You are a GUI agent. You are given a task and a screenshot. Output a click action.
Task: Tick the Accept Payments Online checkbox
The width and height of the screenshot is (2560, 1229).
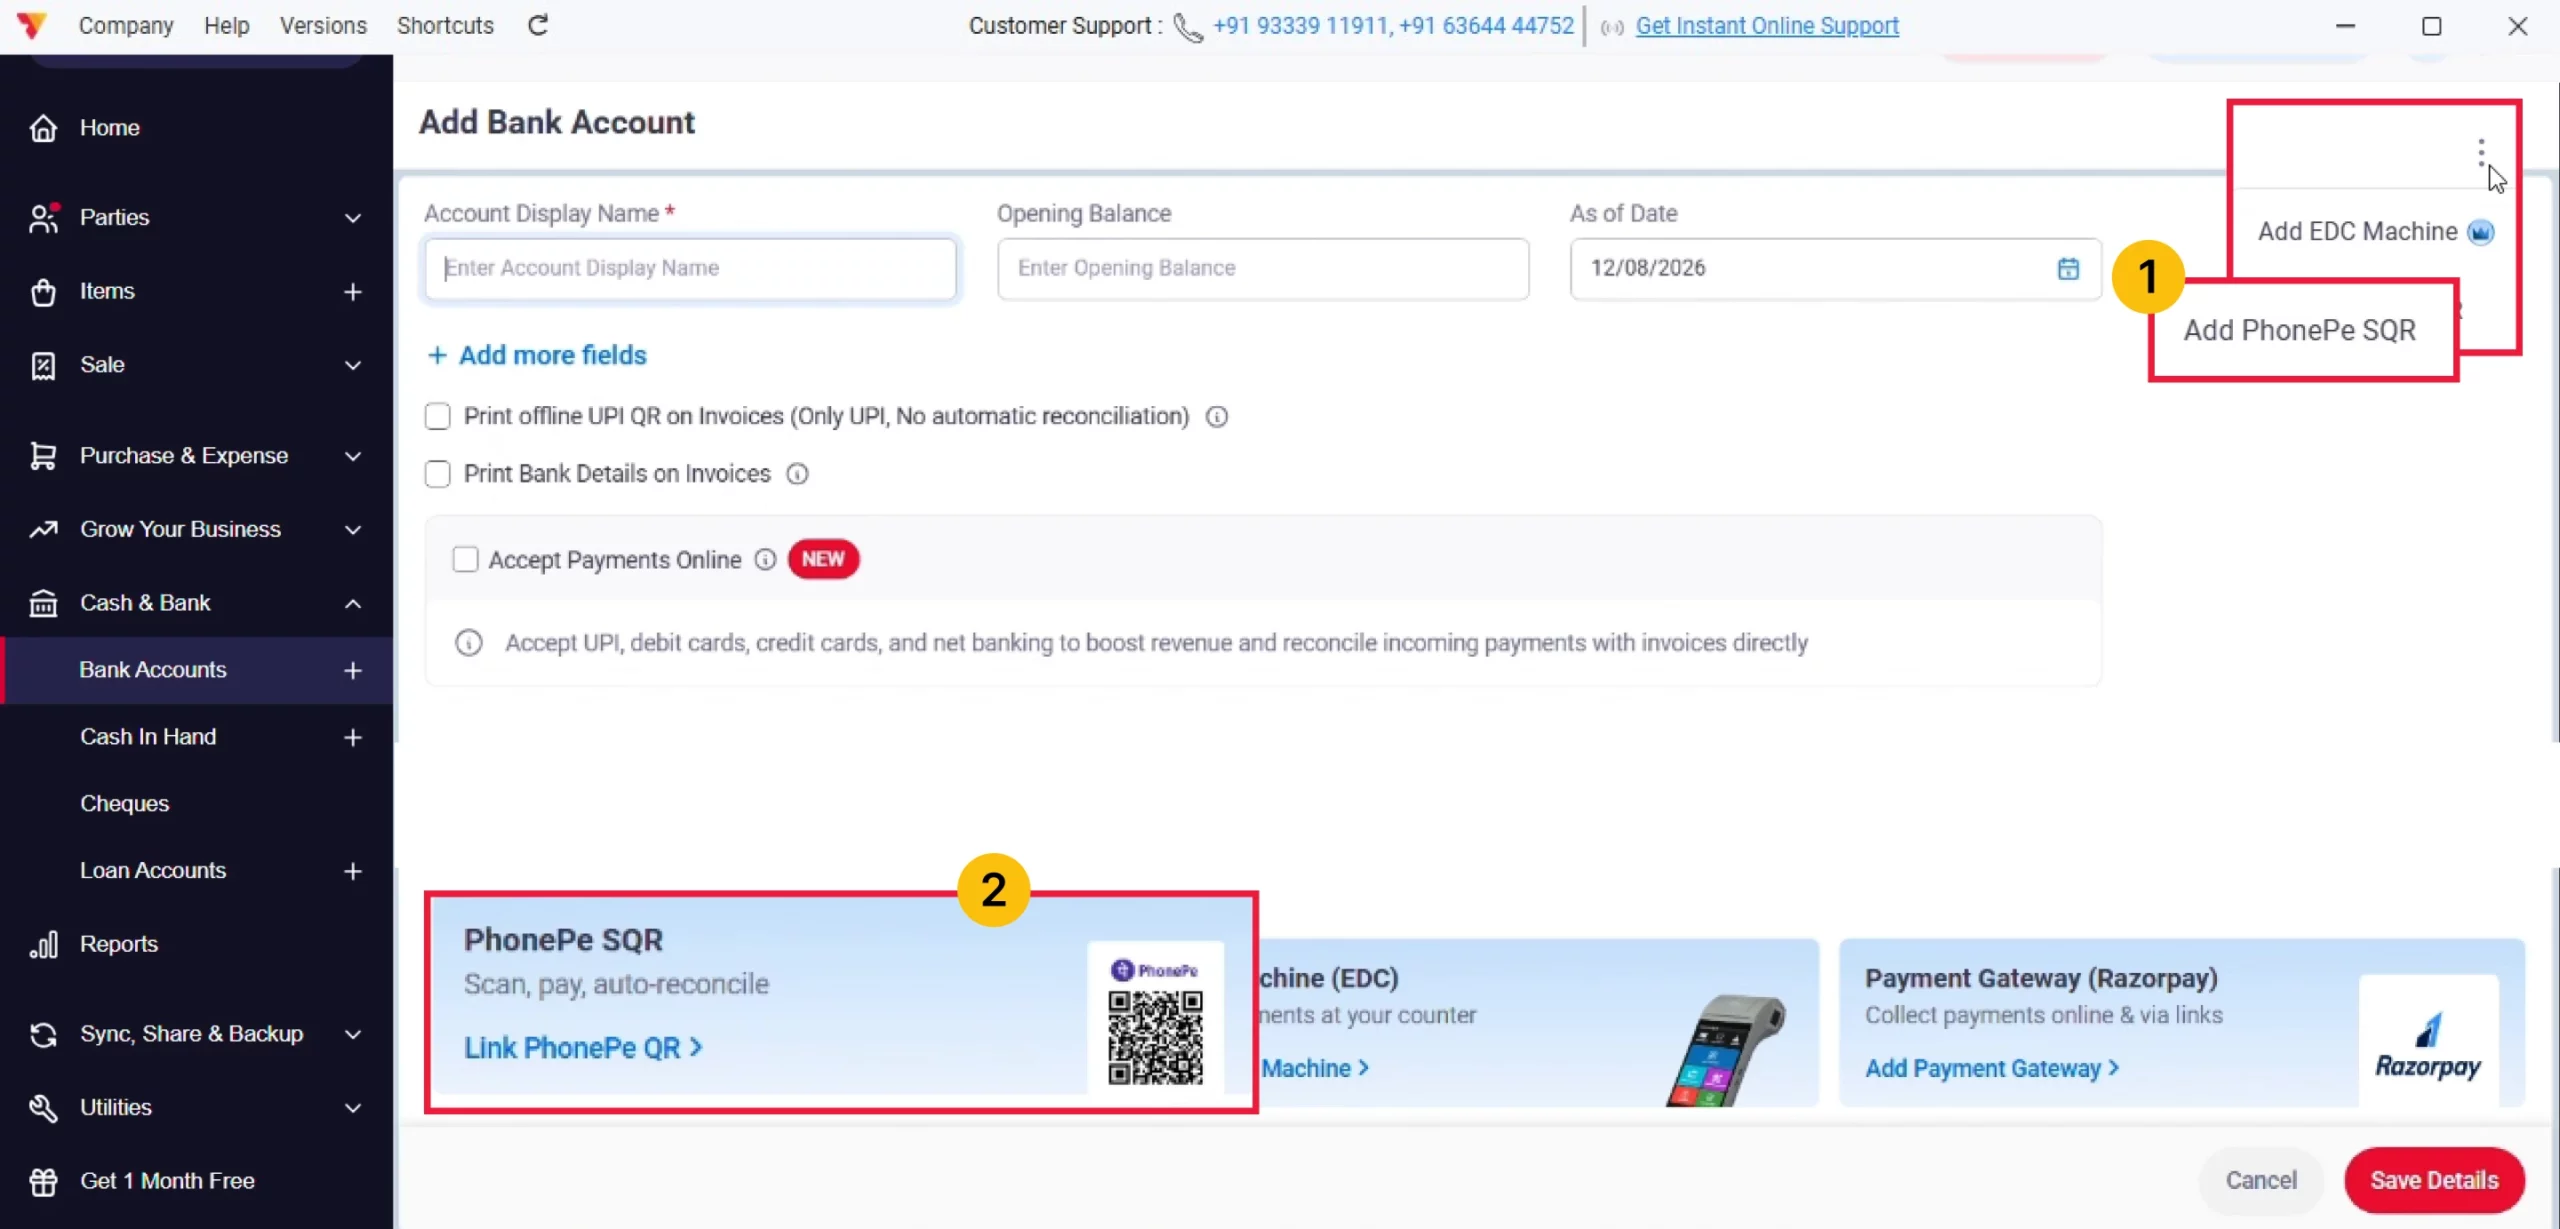pyautogui.click(x=465, y=560)
